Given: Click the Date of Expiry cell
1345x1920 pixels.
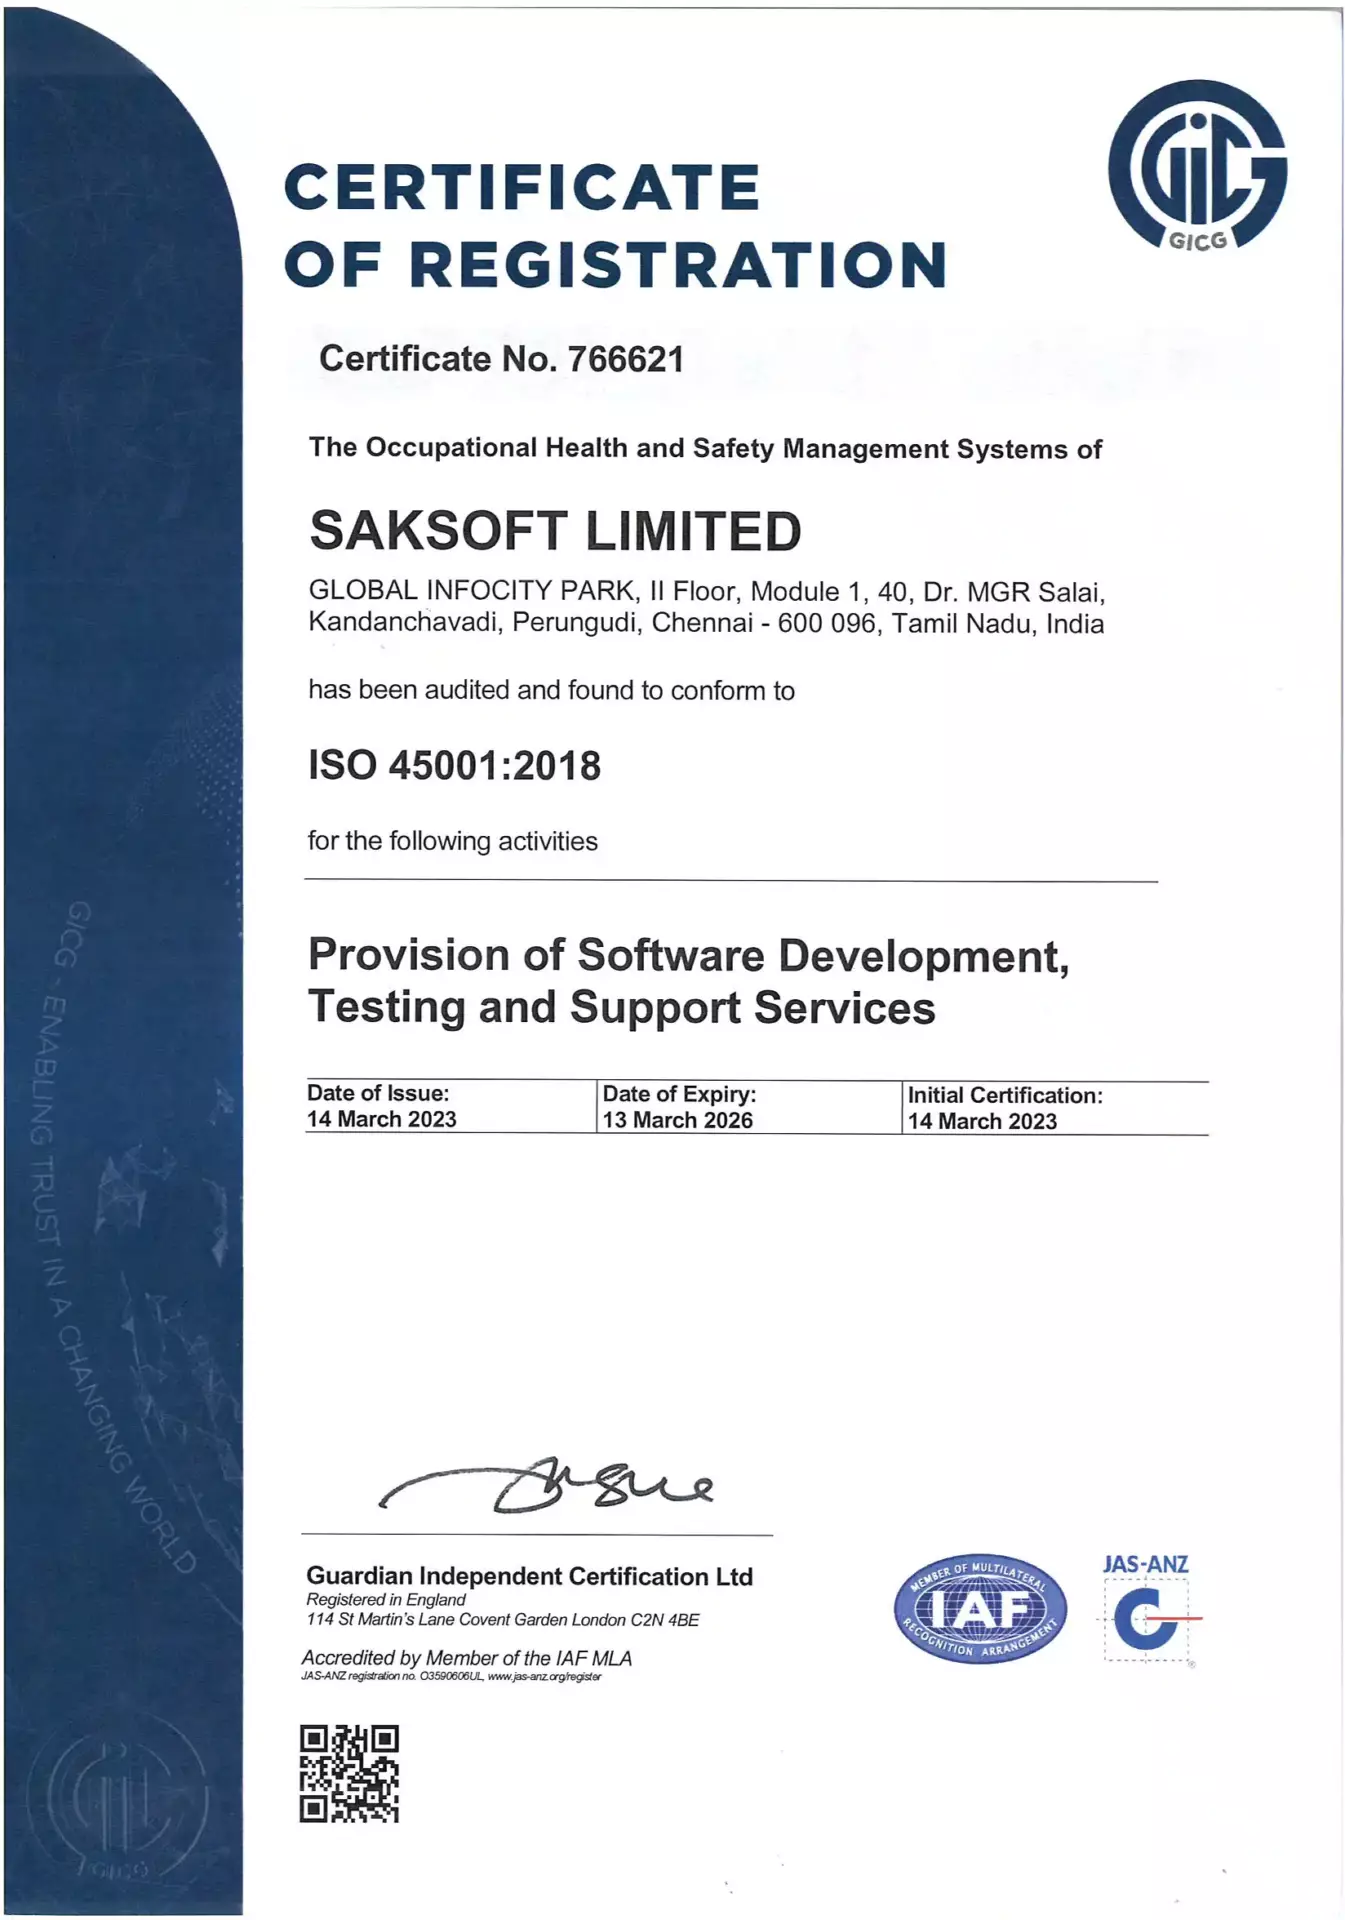Looking at the screenshot, I should (x=677, y=1108).
